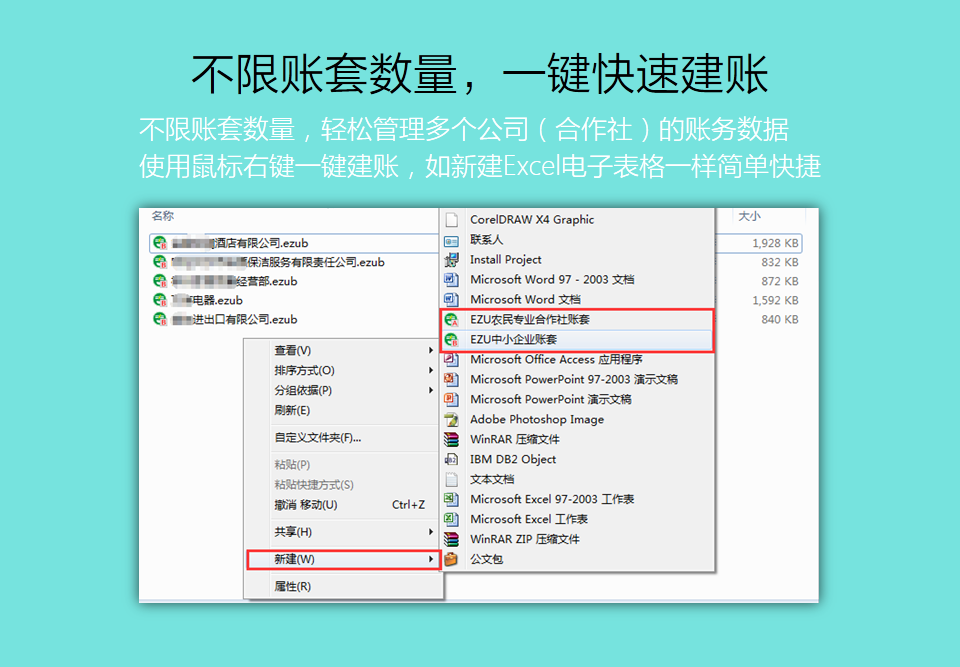Click the Microsoft Word 文档 icon

452,300
